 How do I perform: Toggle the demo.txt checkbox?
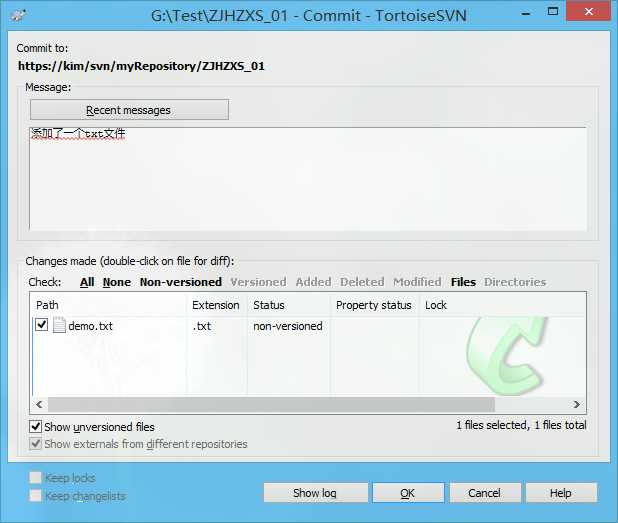[x=42, y=325]
